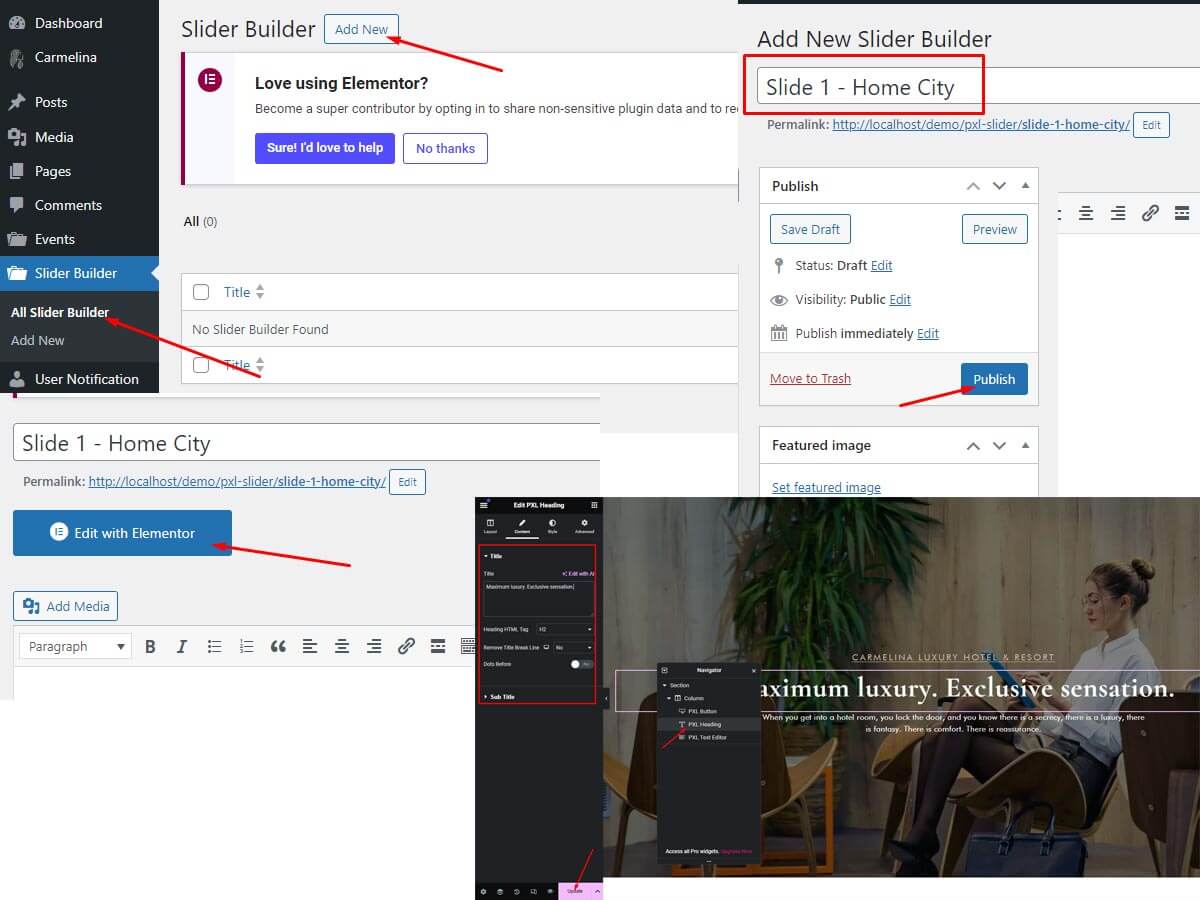
Task: Click the Bold icon in editor toolbar
Action: click(150, 647)
